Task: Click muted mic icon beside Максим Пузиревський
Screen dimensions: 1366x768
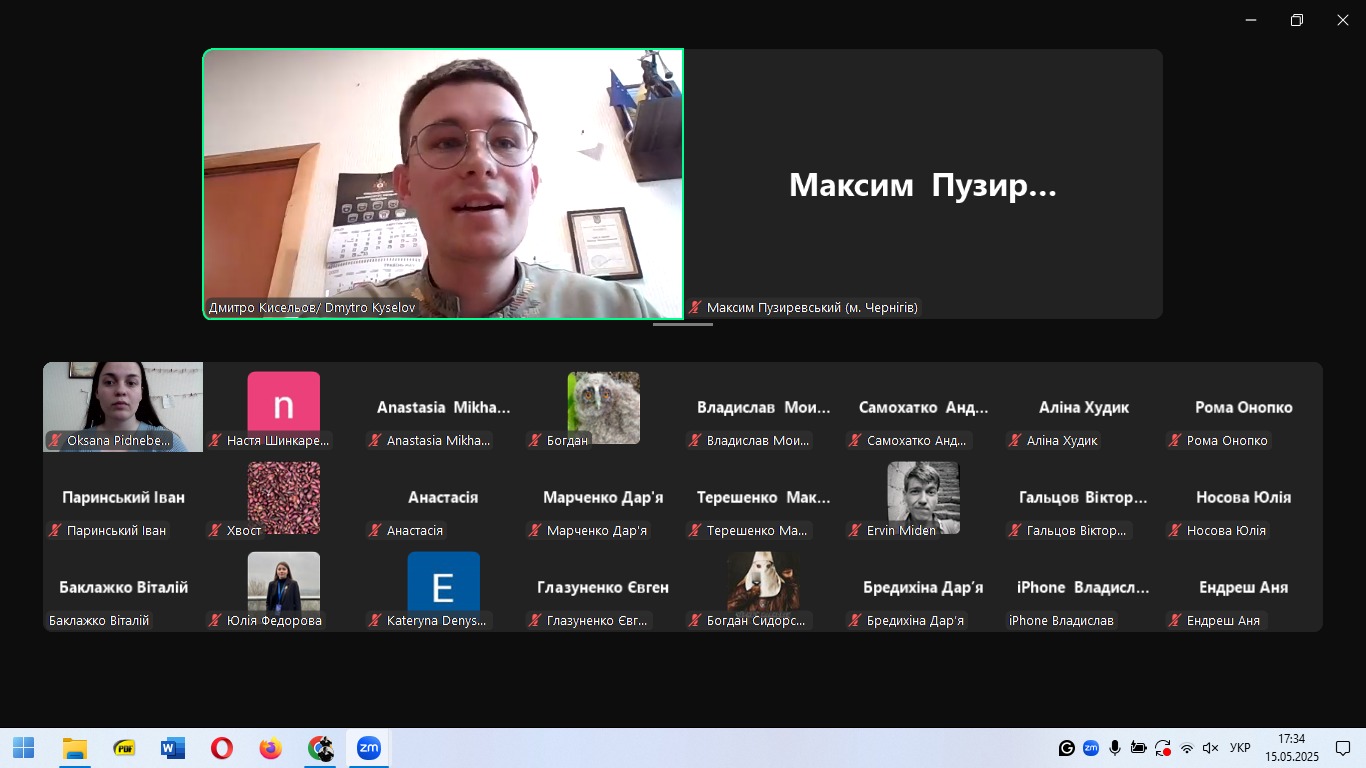Action: (695, 308)
